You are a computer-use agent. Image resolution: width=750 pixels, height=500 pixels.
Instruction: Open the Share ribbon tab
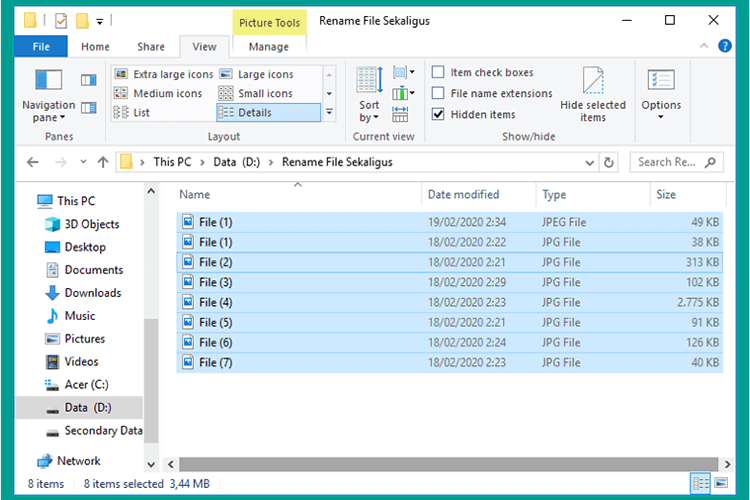coord(151,47)
